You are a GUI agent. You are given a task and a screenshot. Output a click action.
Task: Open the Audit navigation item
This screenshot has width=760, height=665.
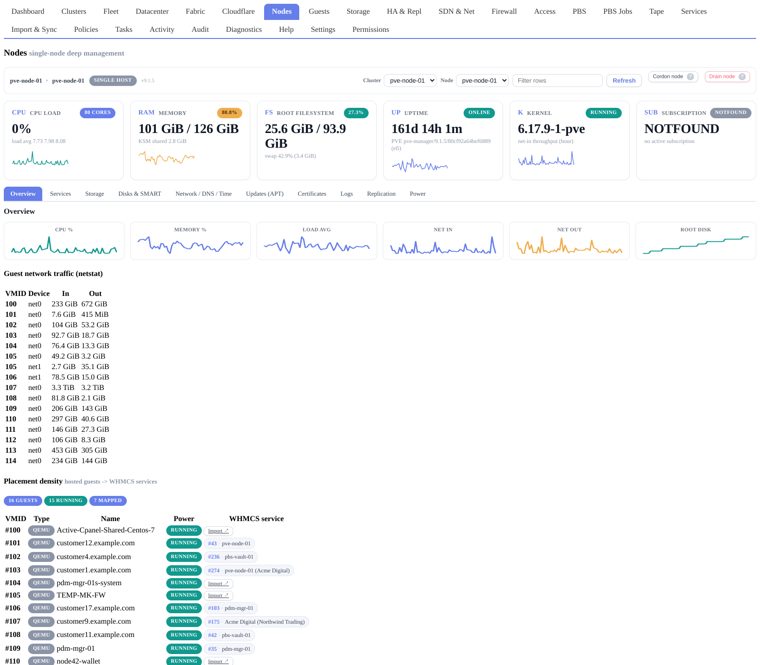pos(200,29)
